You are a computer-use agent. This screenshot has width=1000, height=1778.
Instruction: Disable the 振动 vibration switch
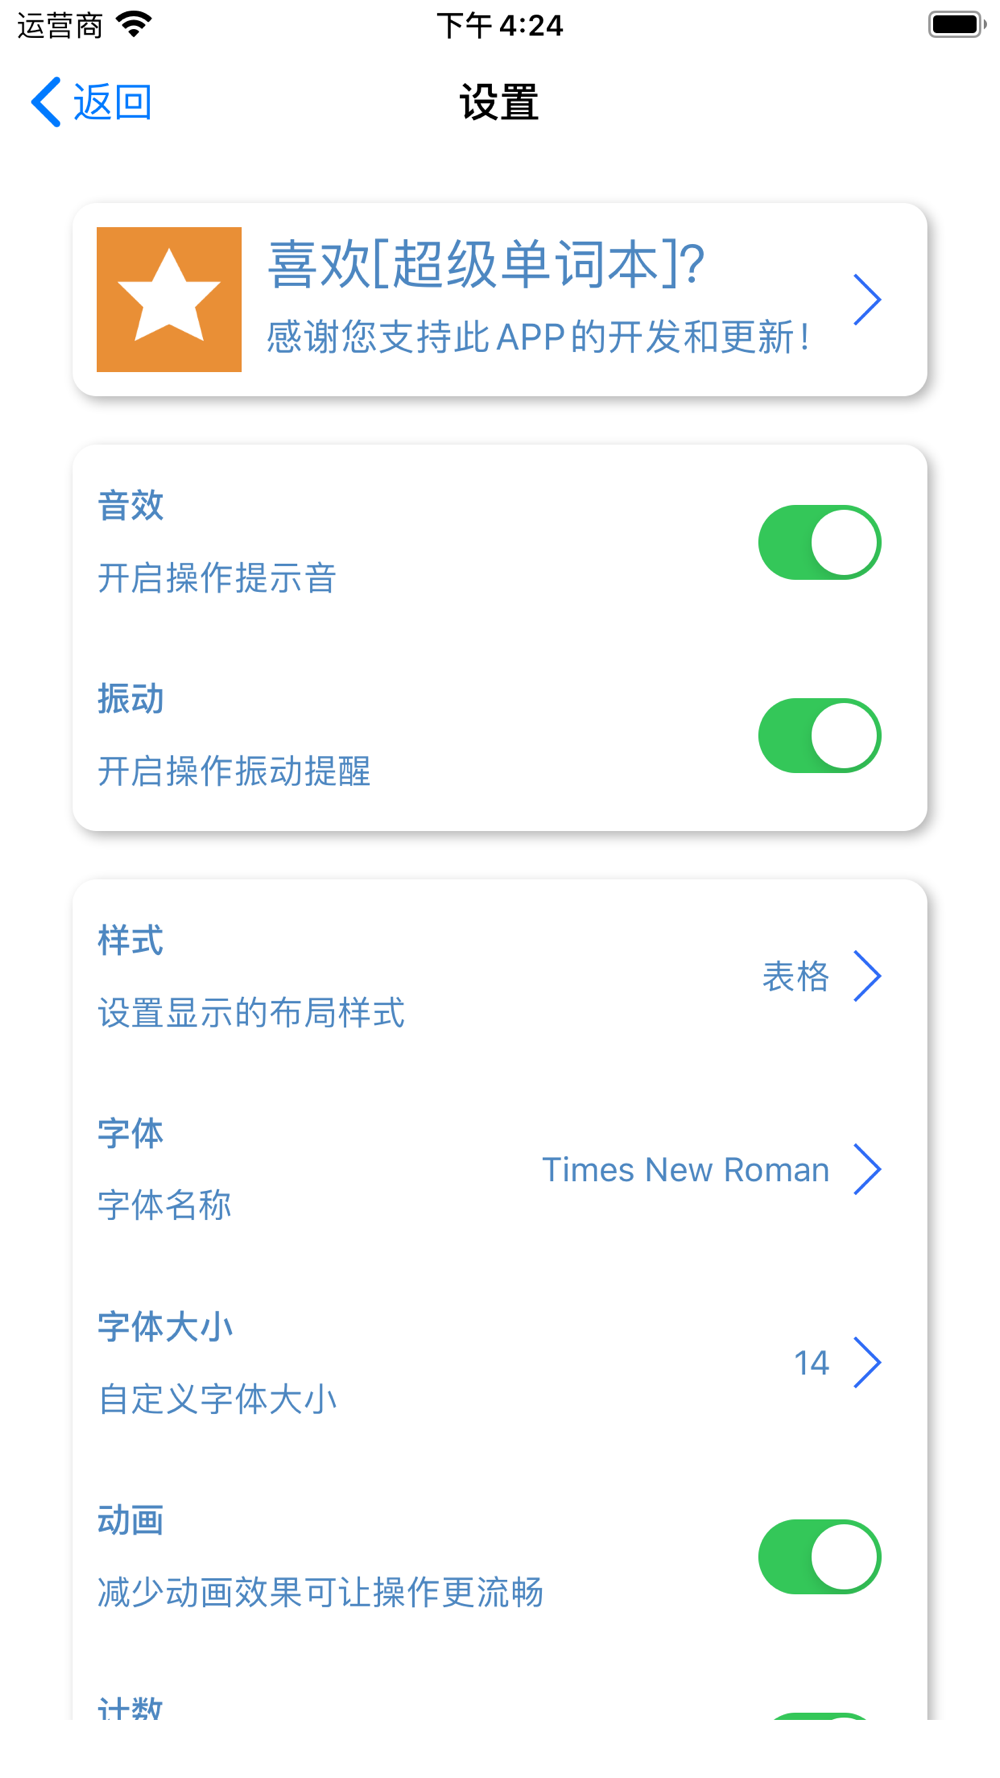pyautogui.click(x=819, y=736)
